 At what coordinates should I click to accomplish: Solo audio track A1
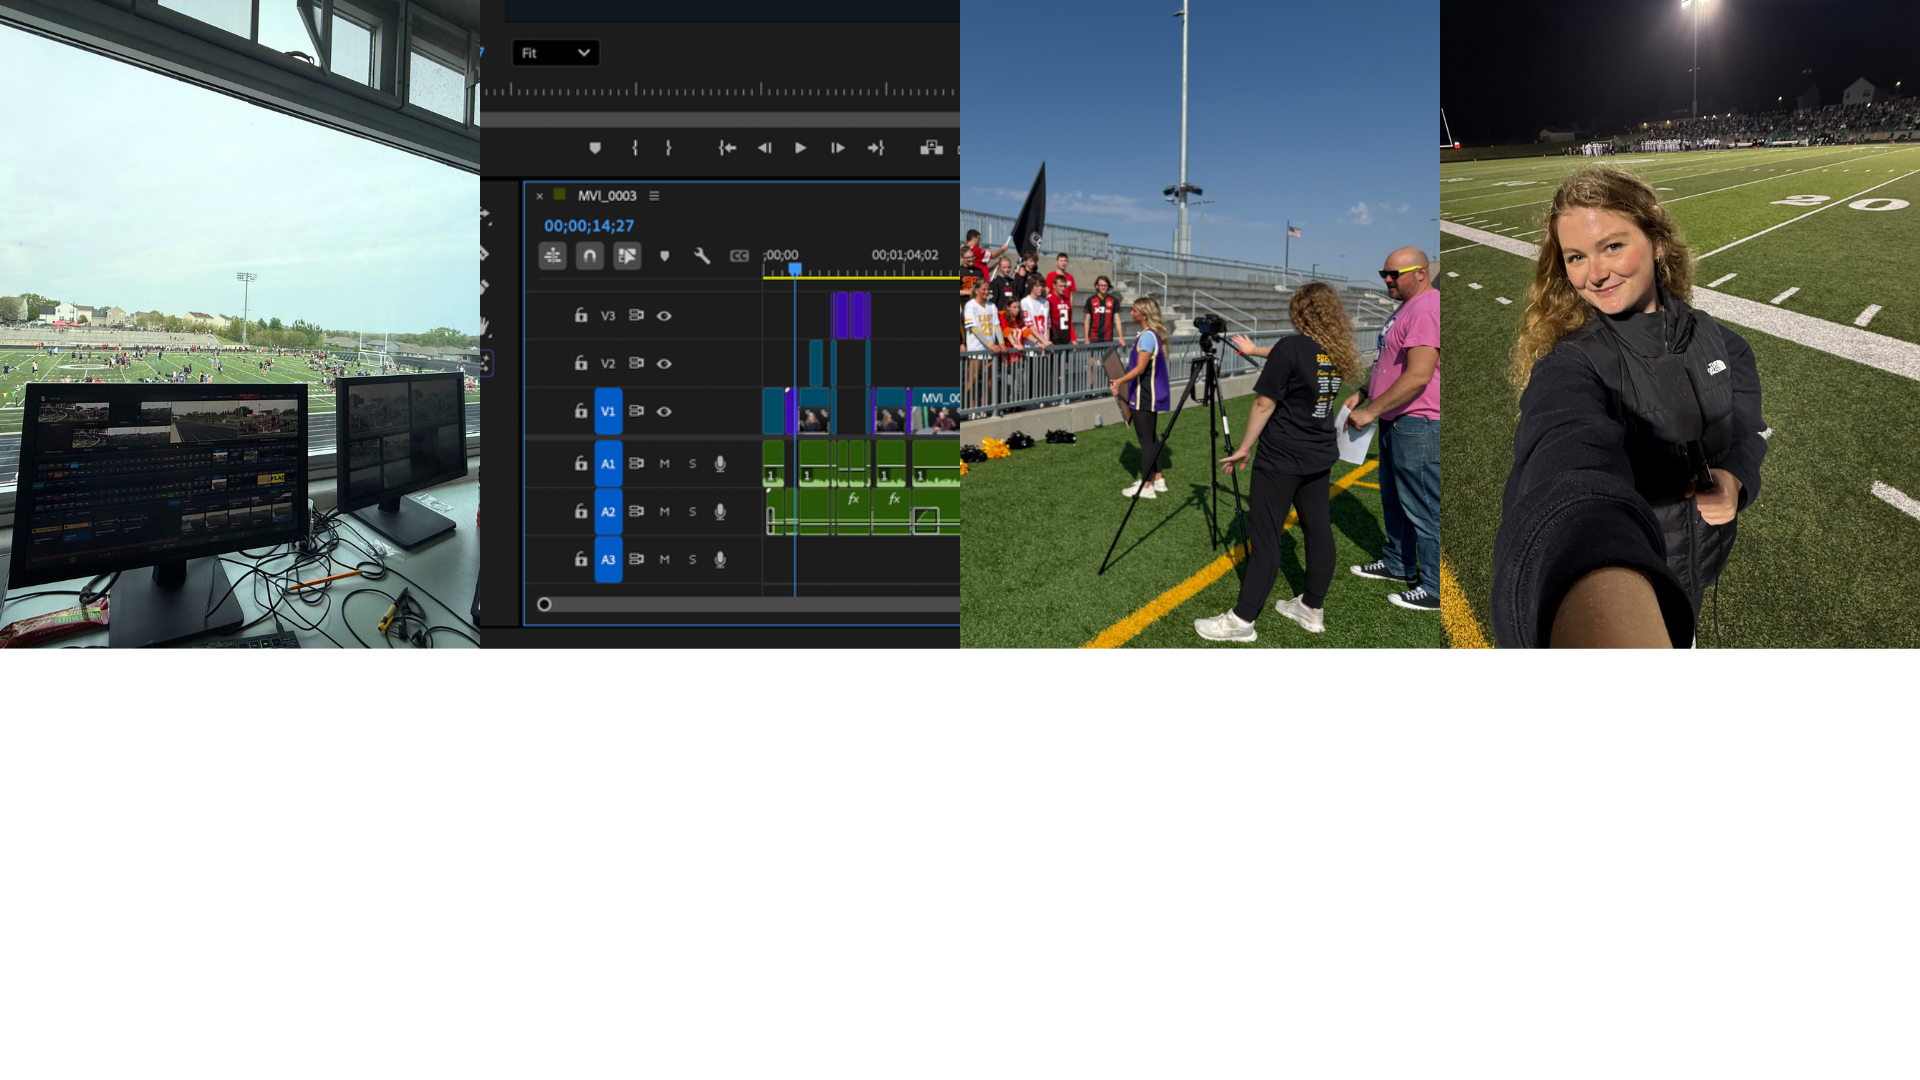[x=692, y=463]
